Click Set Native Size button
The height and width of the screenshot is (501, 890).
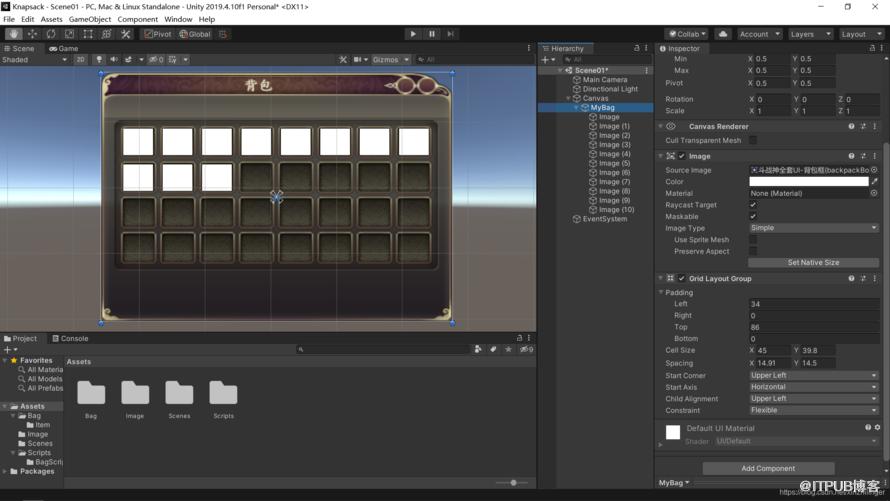(x=813, y=263)
